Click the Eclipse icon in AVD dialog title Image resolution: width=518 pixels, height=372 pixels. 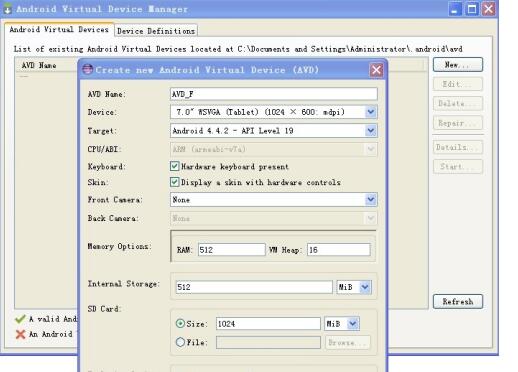87,70
